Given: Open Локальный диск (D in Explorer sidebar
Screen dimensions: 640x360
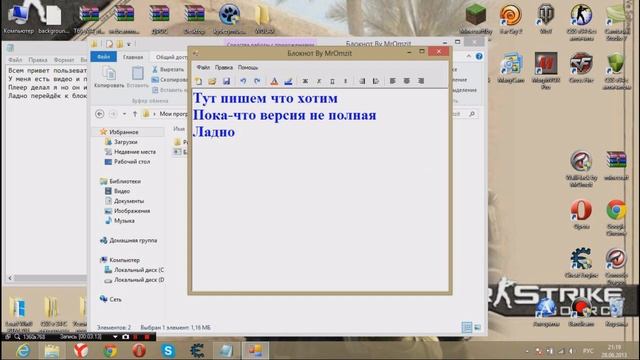Looking at the screenshot, I should click(139, 280).
